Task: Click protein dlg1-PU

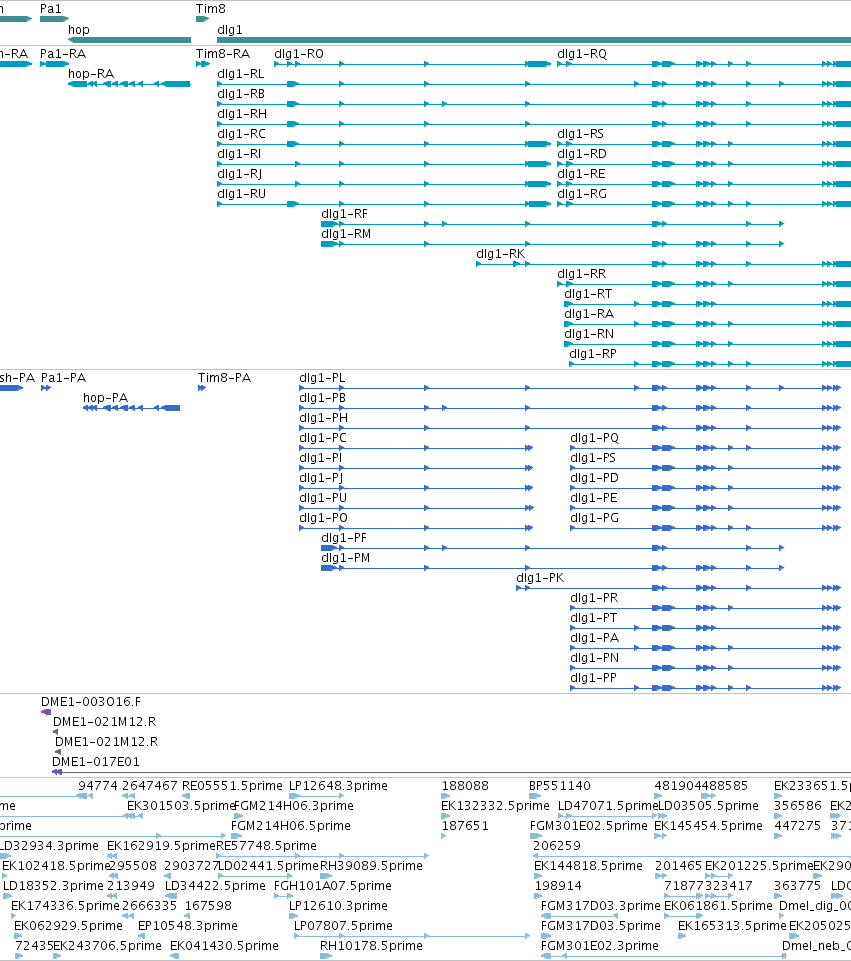Action: click(x=416, y=508)
